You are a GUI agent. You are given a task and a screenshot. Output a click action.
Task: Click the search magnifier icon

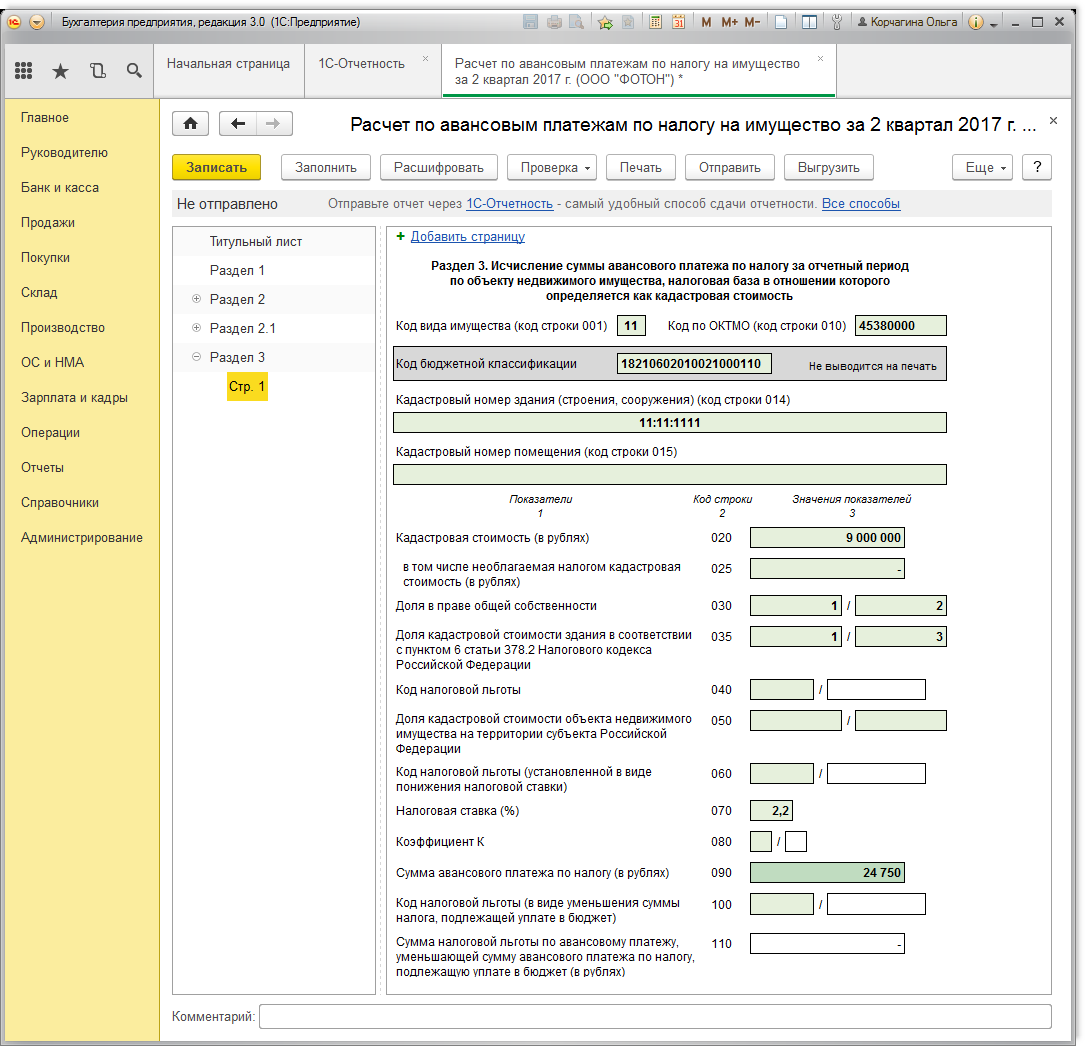pos(134,70)
